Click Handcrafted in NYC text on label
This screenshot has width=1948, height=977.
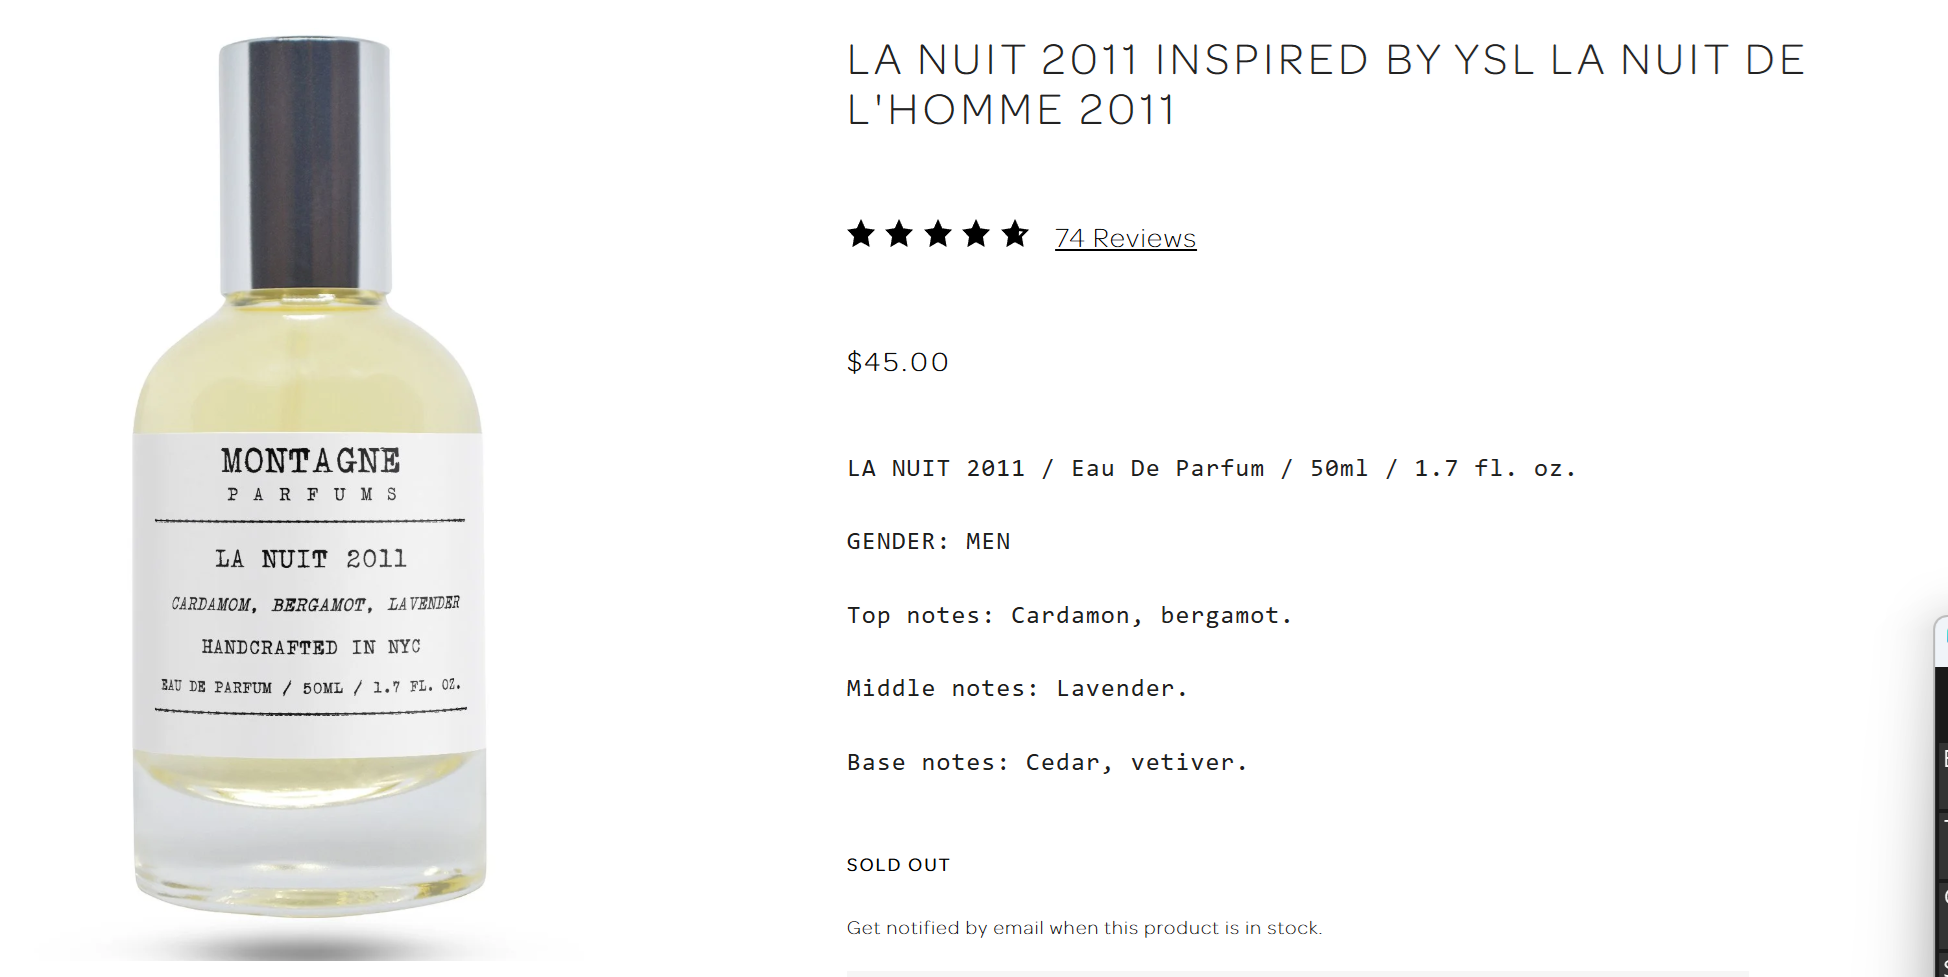coord(311,647)
